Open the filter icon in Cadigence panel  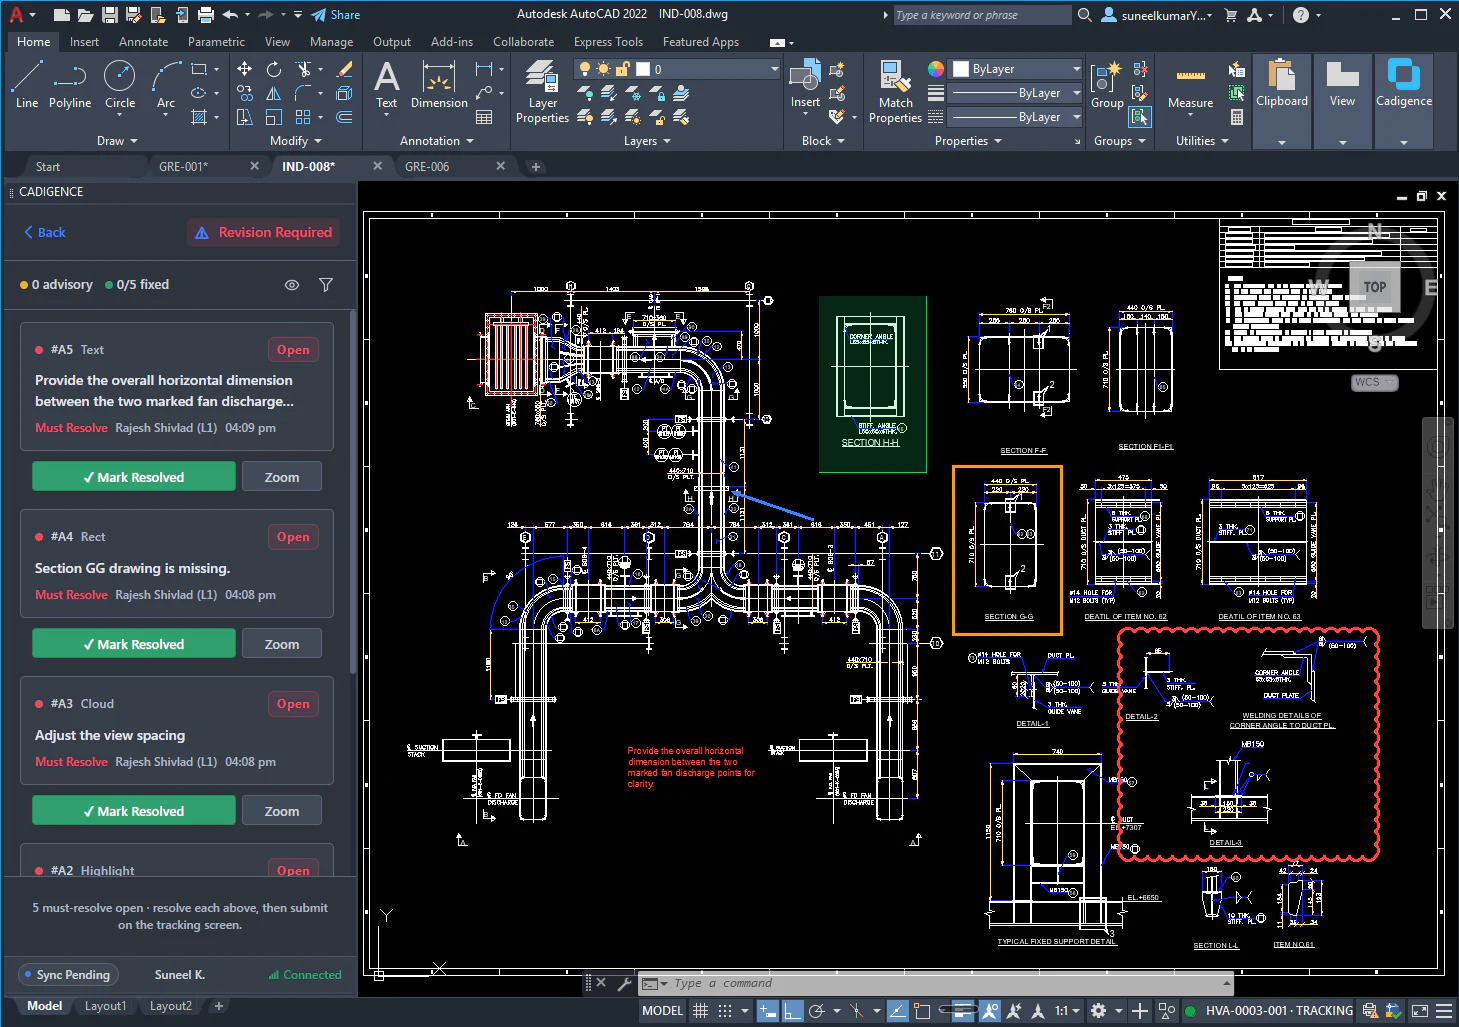point(326,285)
